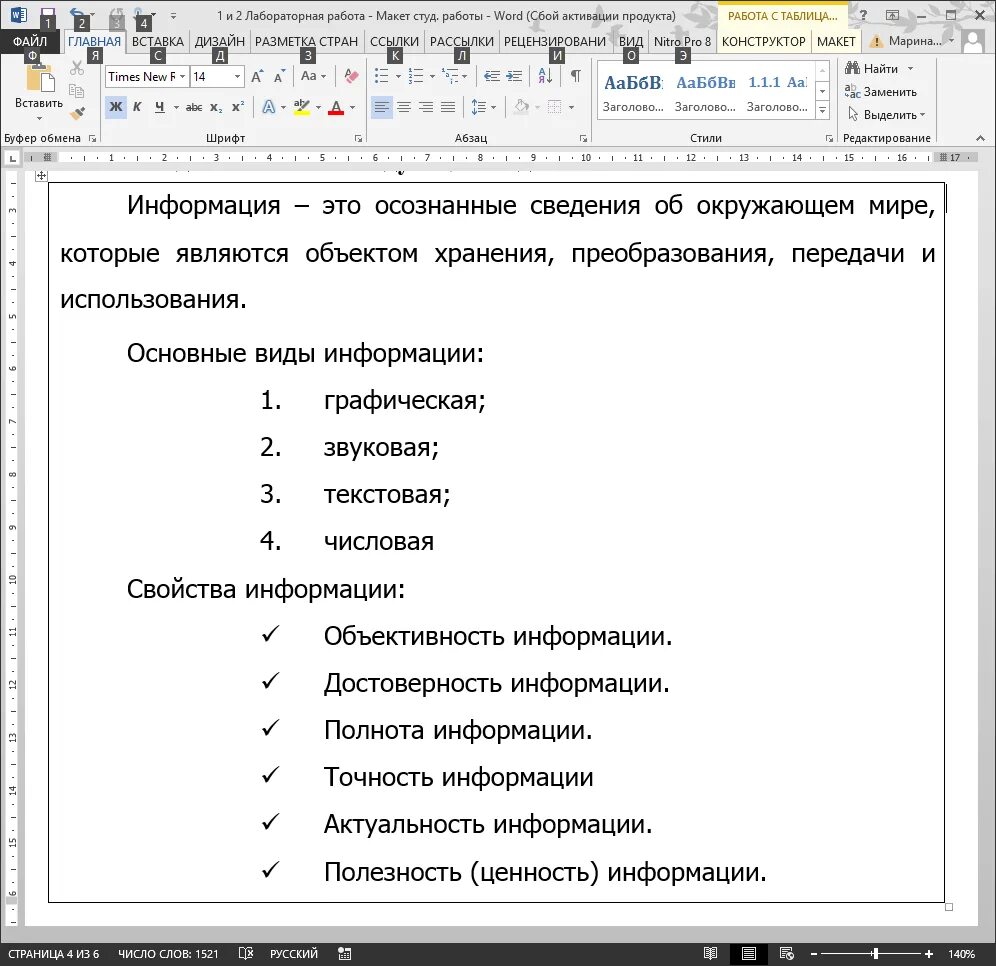Click the Заменить replace button
The width and height of the screenshot is (996, 966).
880,92
